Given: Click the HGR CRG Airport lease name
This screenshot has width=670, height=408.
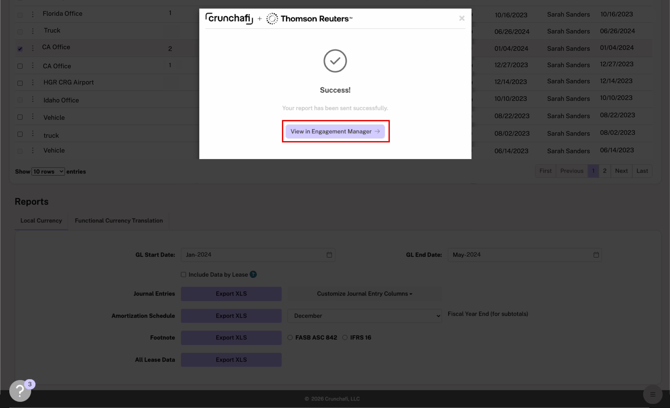Looking at the screenshot, I should coord(68,82).
